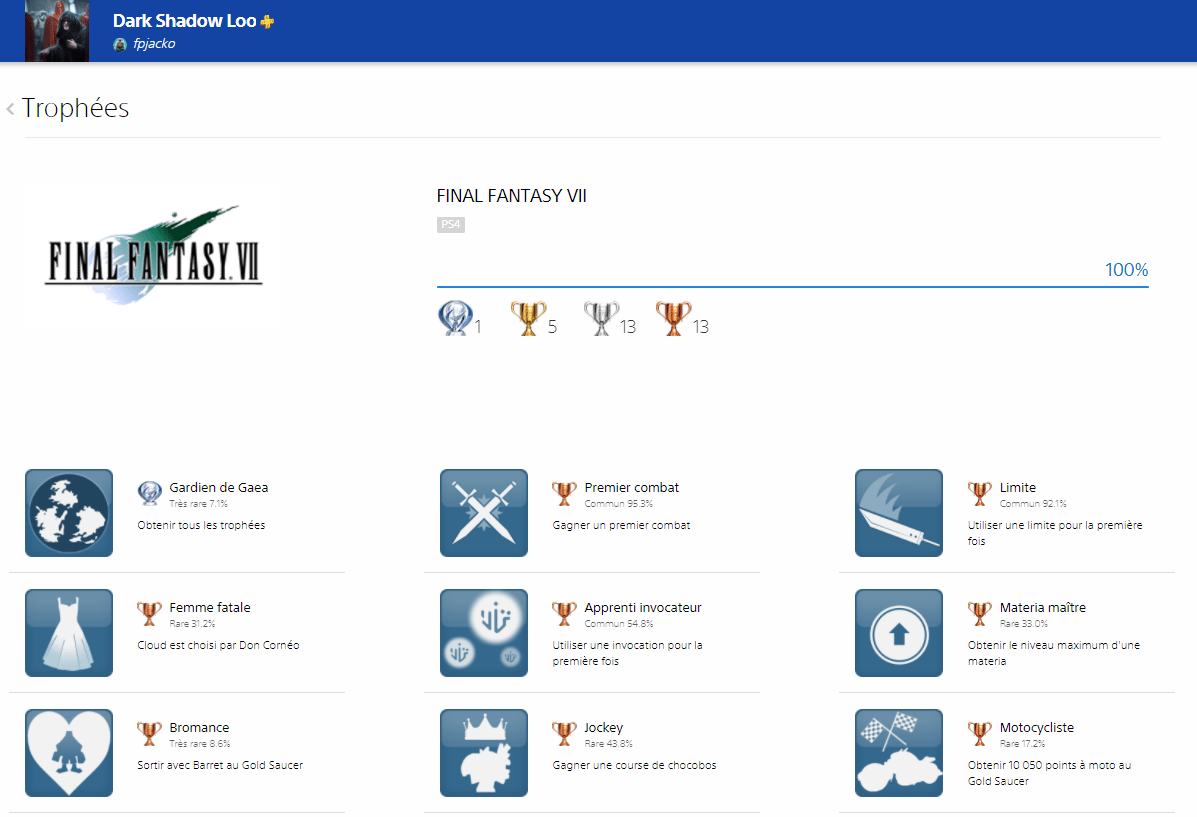
Task: Click the 'Cloud est choisi par Don Cornéo' text
Action: (218, 645)
